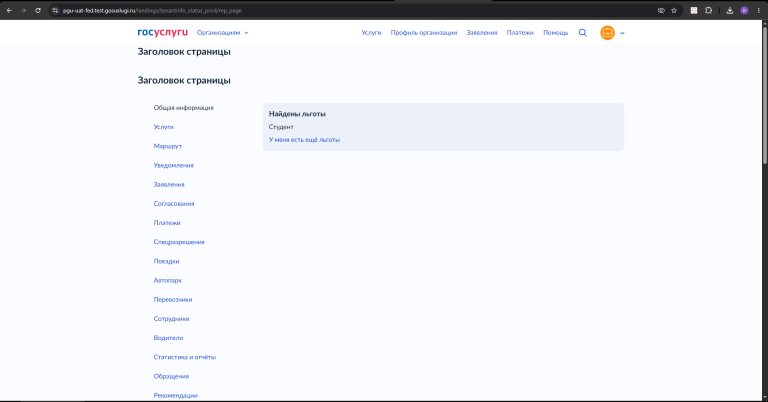This screenshot has height=402, width=768.
Task: Open the browser profile avatar
Action: (x=744, y=10)
